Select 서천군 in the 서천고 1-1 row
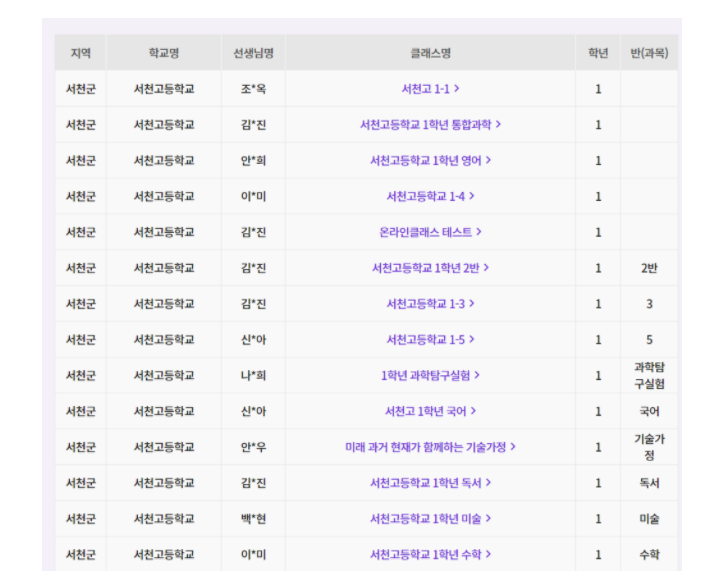This screenshot has width=718, height=582. tap(81, 89)
